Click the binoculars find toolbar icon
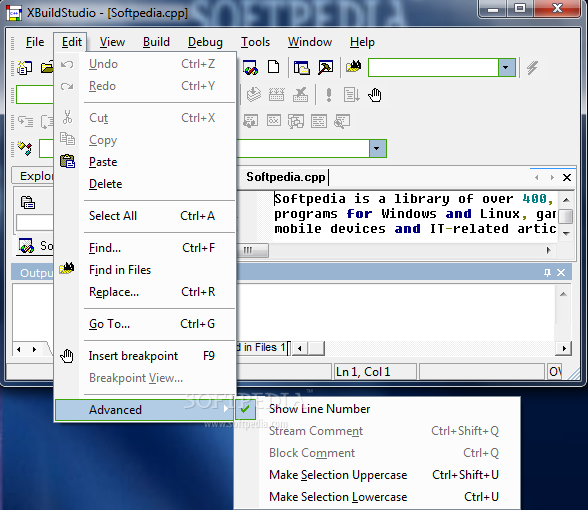The height and width of the screenshot is (510, 588). tap(354, 67)
